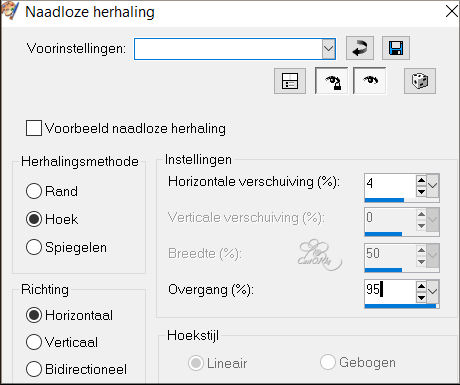Toggle the show/hide previews icon
This screenshot has height=385, width=460.
[x=290, y=81]
